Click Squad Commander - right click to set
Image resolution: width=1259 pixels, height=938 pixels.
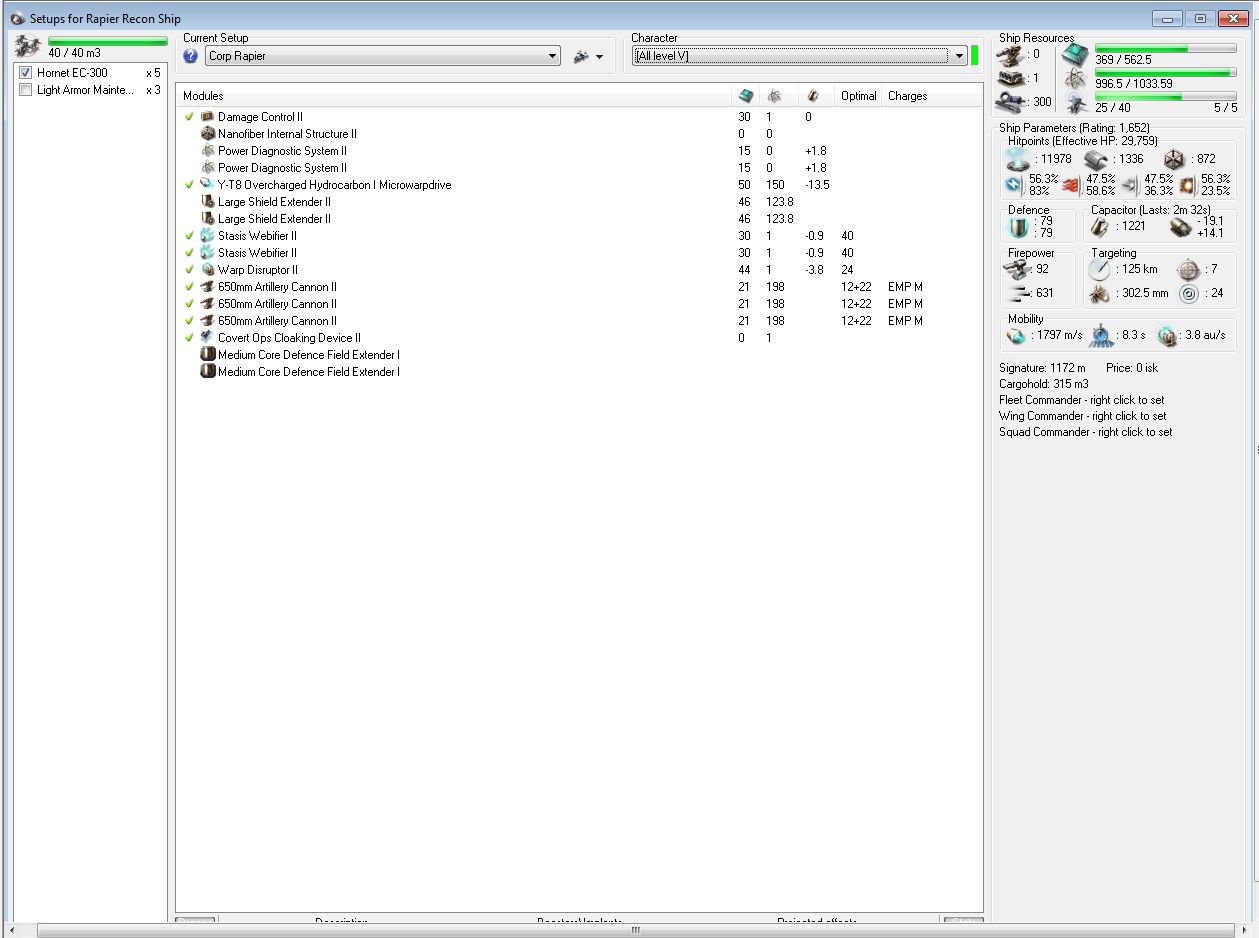click(1086, 432)
